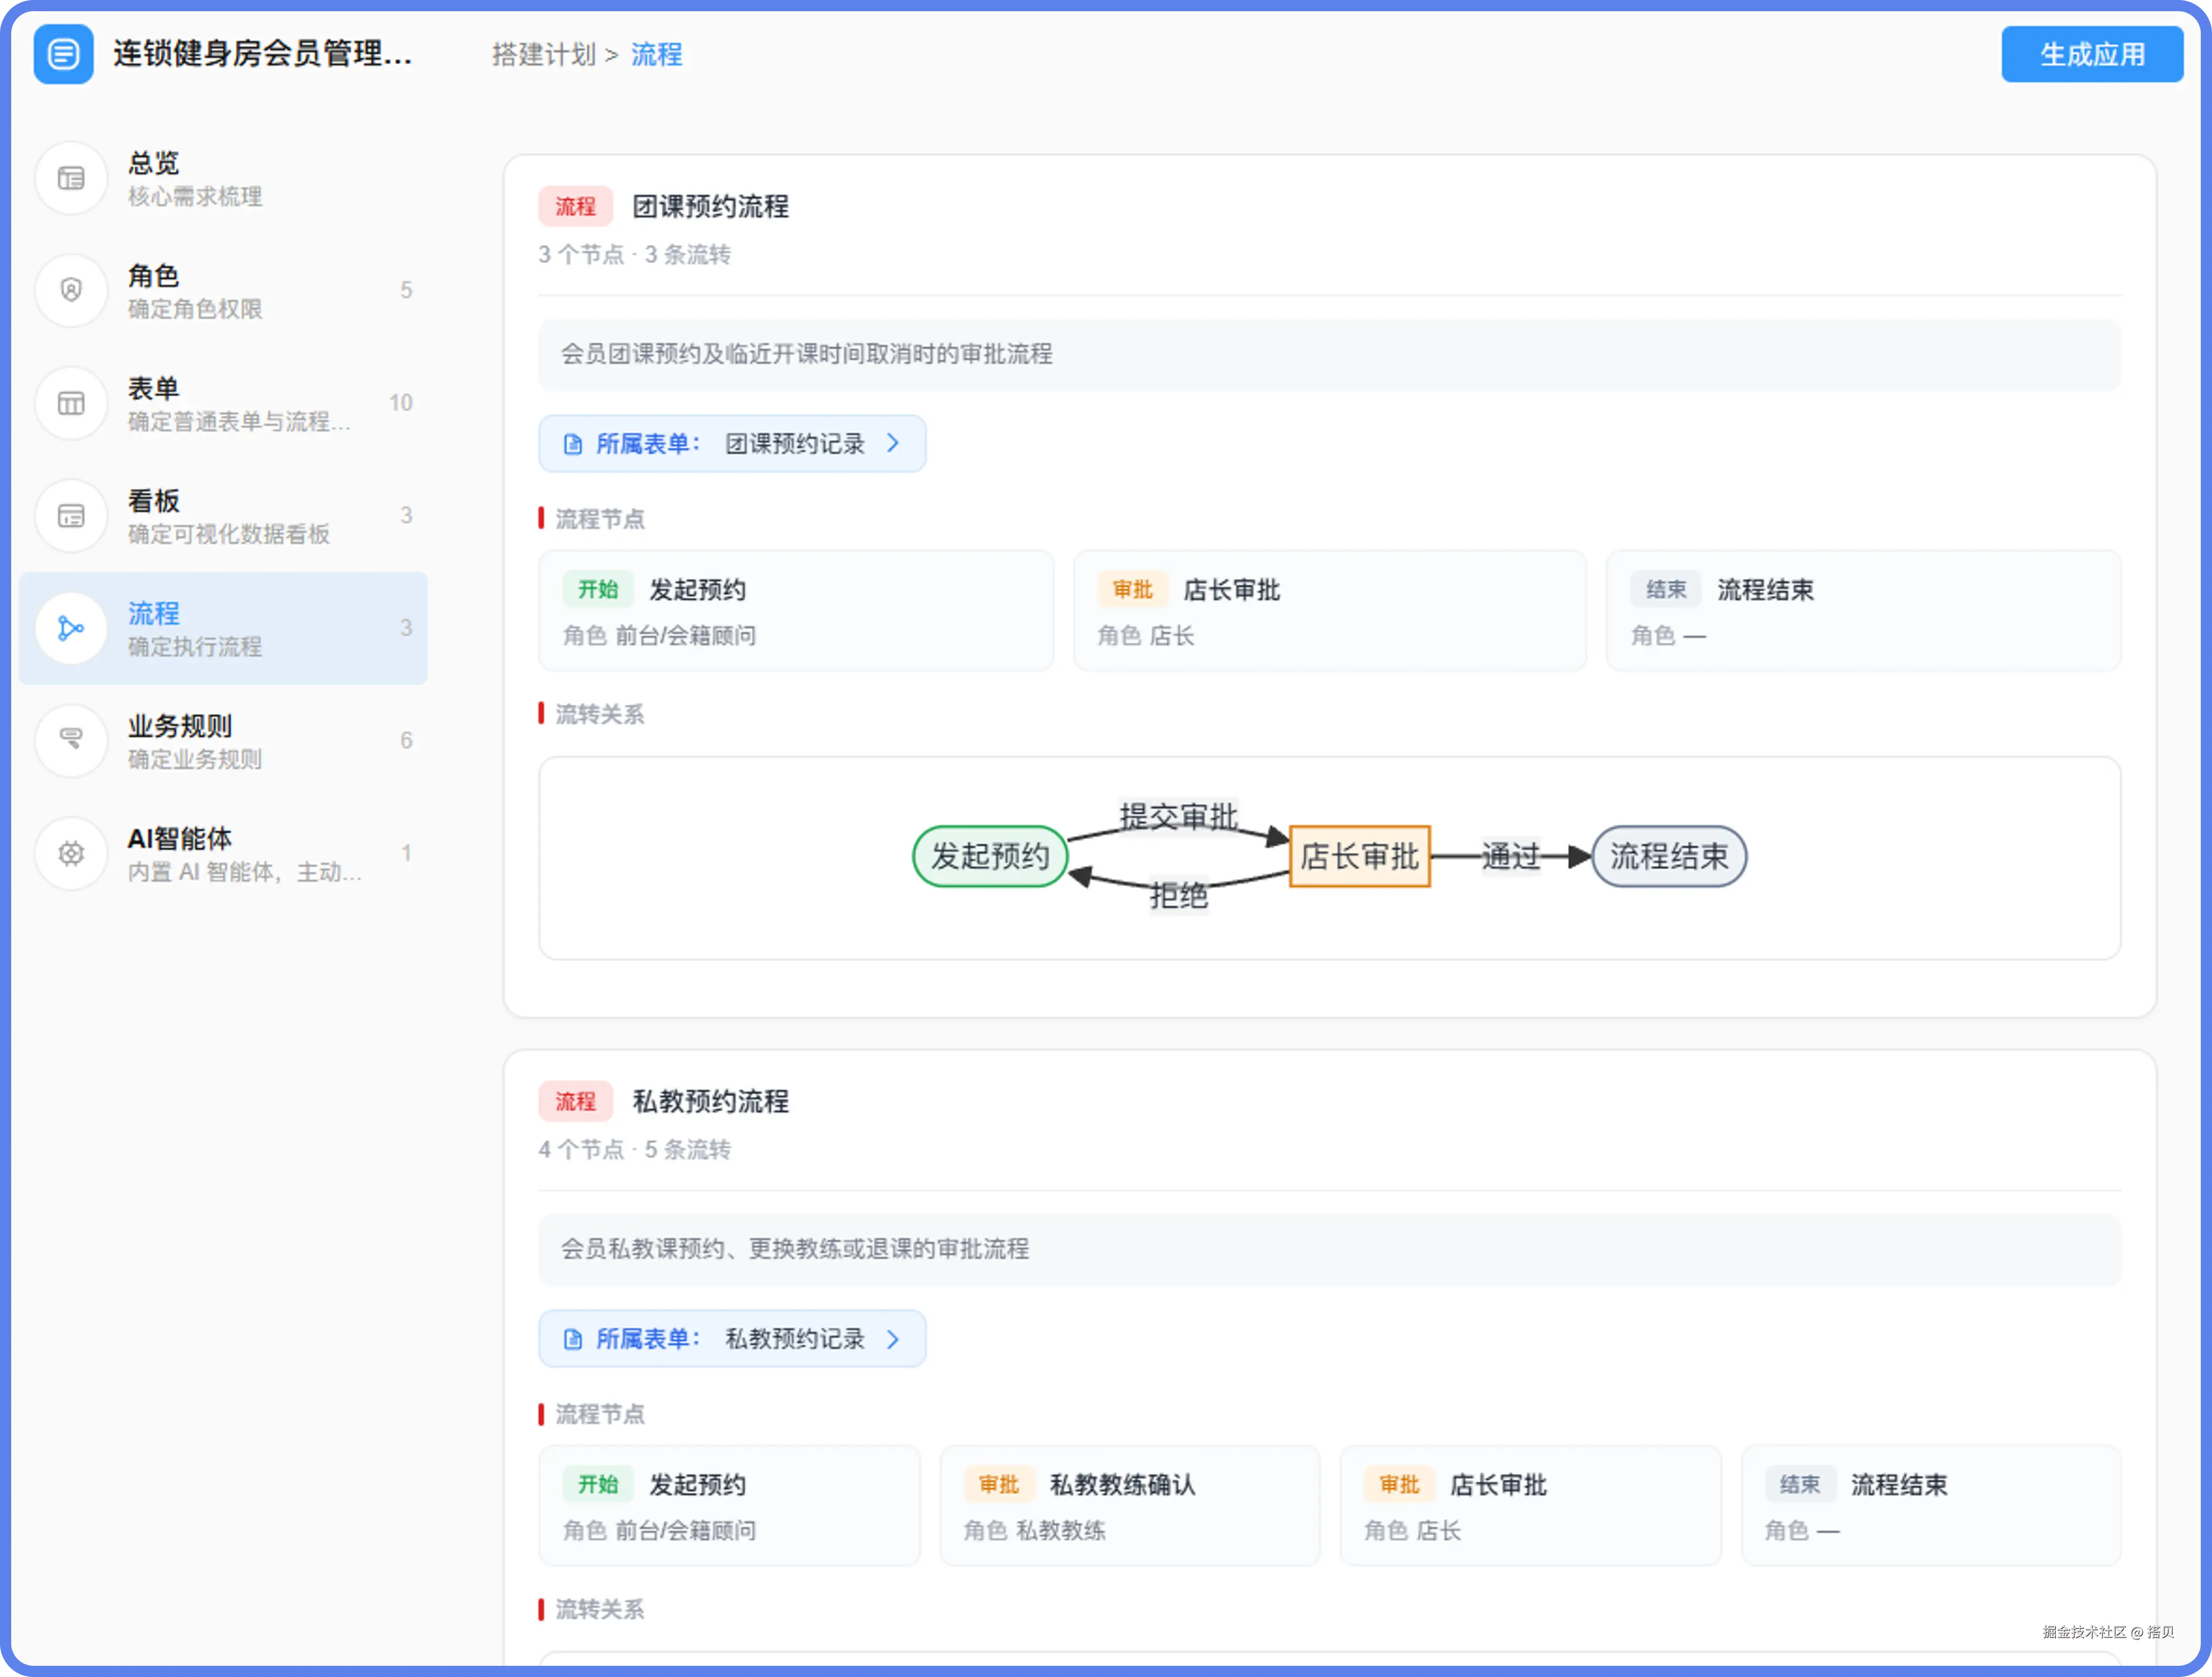Click 4 个节点 · 5 条流转 text

(x=634, y=1150)
